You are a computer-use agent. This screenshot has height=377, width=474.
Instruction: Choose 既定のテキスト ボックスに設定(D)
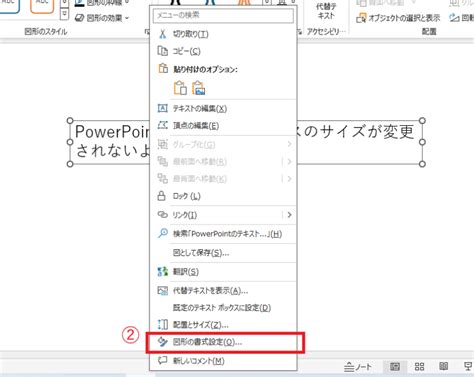[x=223, y=307]
